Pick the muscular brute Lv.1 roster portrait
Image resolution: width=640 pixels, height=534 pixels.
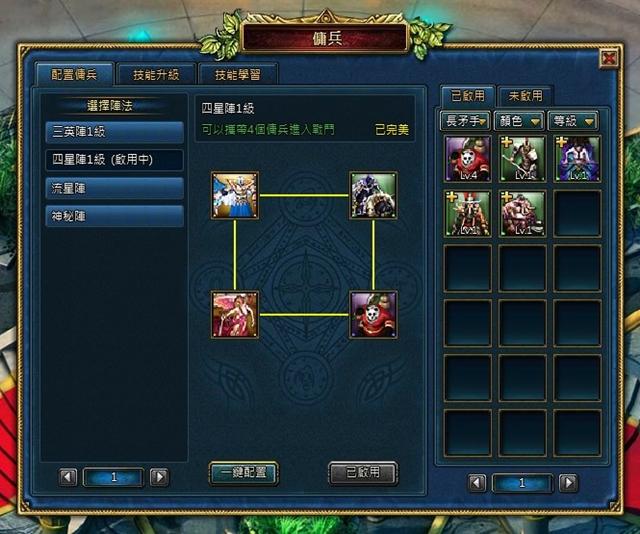pos(522,213)
